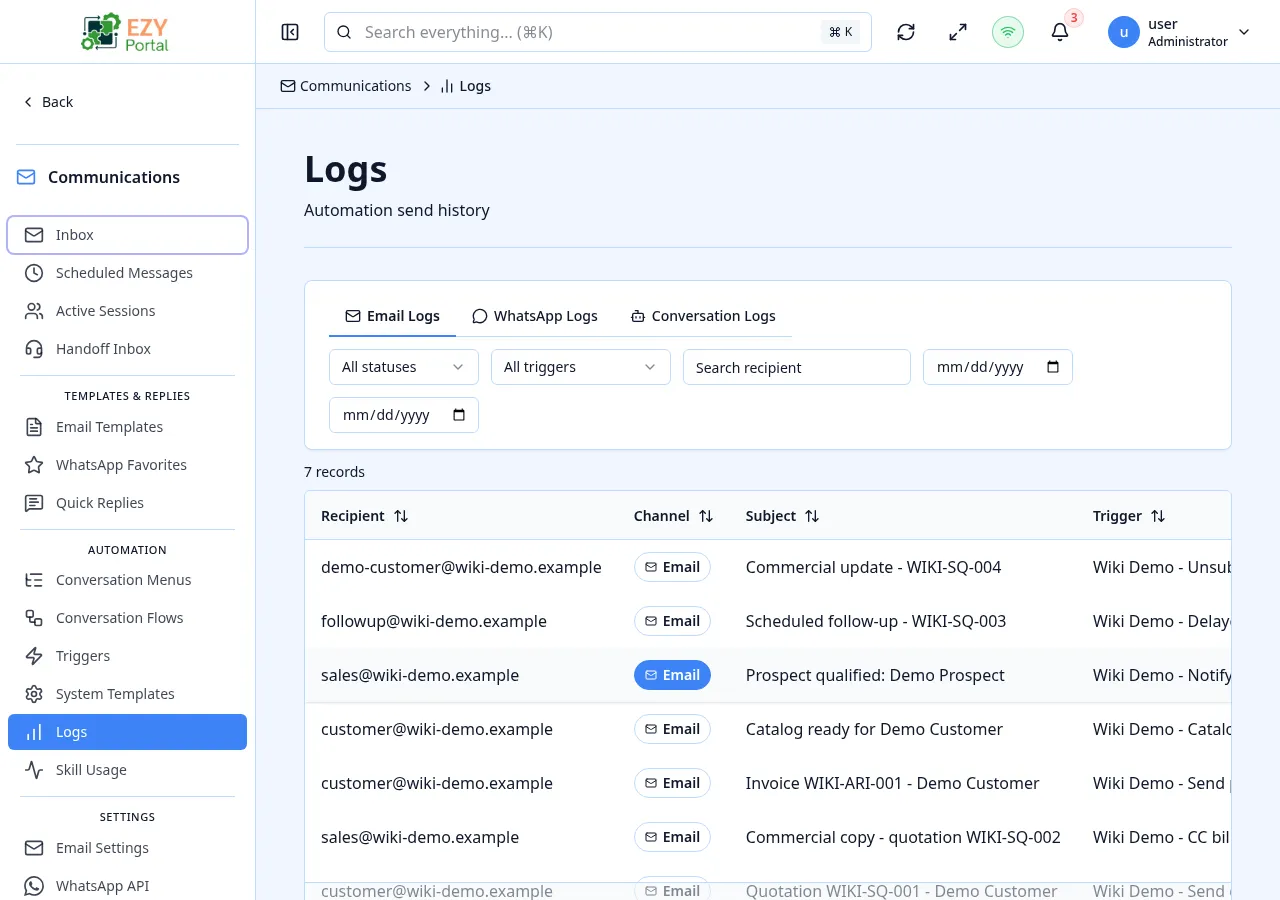Click the Communications envelope icon in sidebar header

click(x=26, y=177)
